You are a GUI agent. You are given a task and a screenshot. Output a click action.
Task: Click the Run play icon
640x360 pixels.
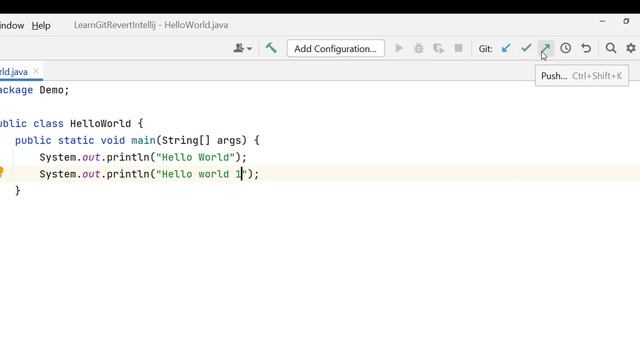[399, 48]
